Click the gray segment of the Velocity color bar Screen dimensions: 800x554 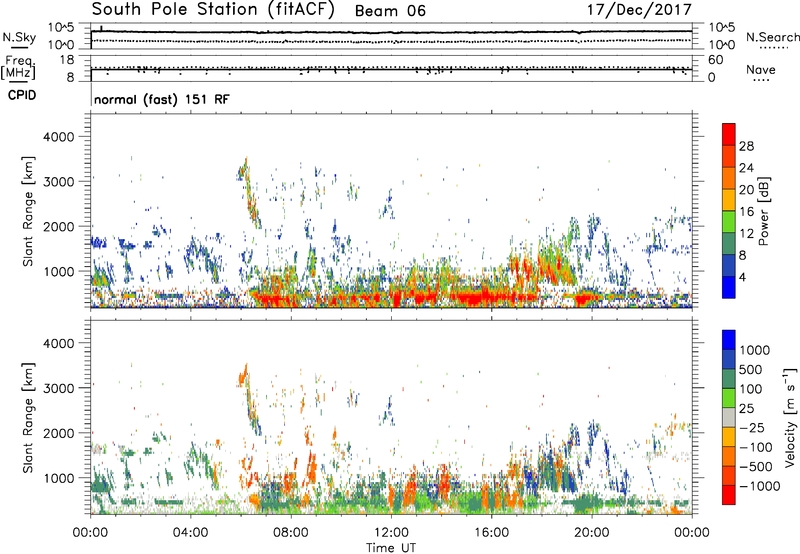click(x=729, y=418)
